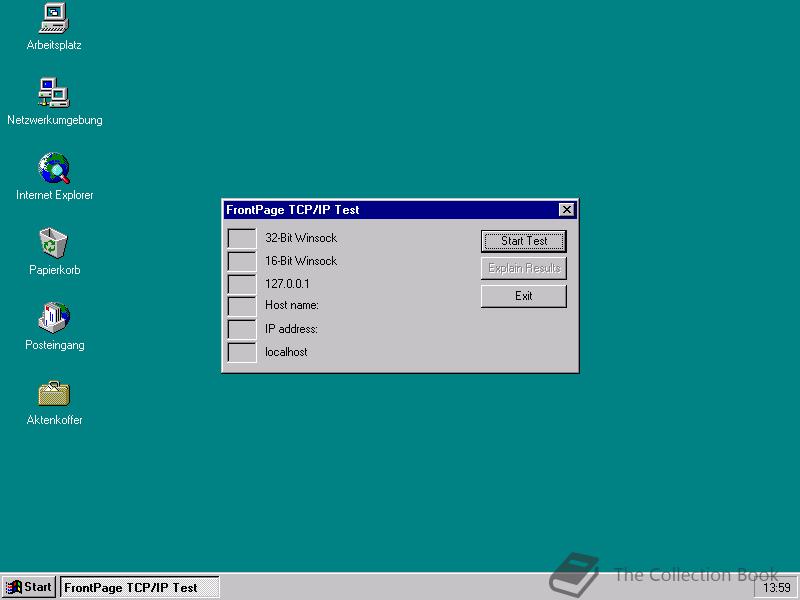Close the FrontPage TCP/IP Test window
This screenshot has height=600, width=800.
(566, 210)
